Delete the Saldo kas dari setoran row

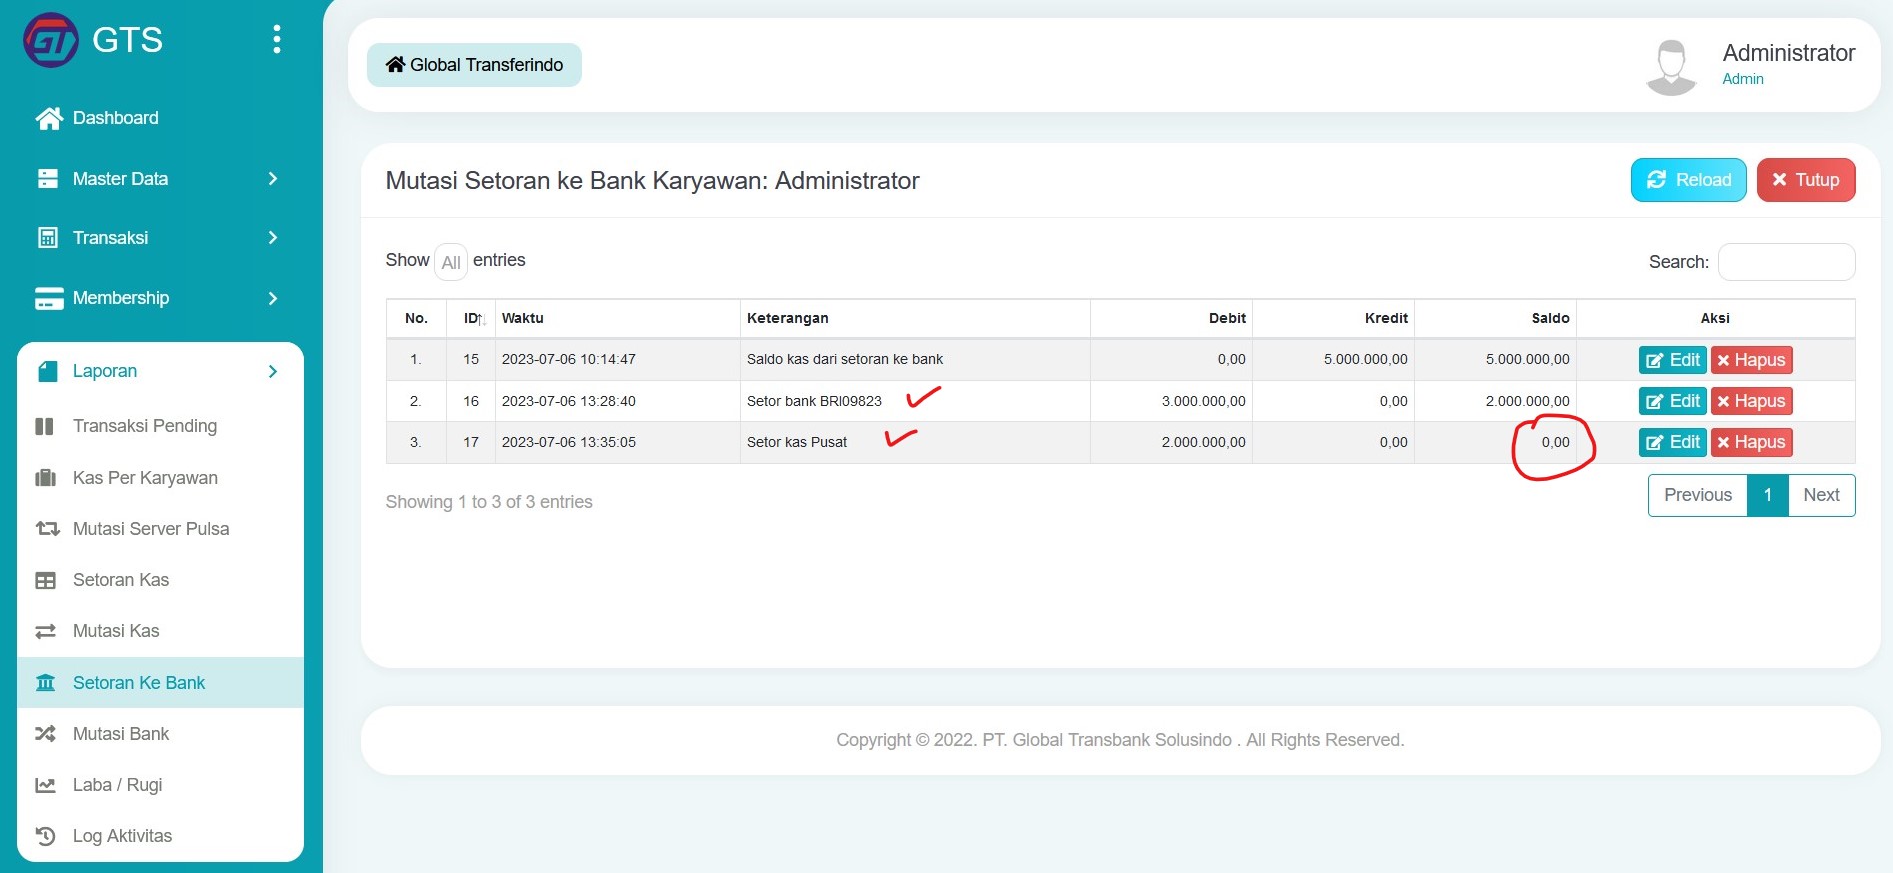[1751, 360]
